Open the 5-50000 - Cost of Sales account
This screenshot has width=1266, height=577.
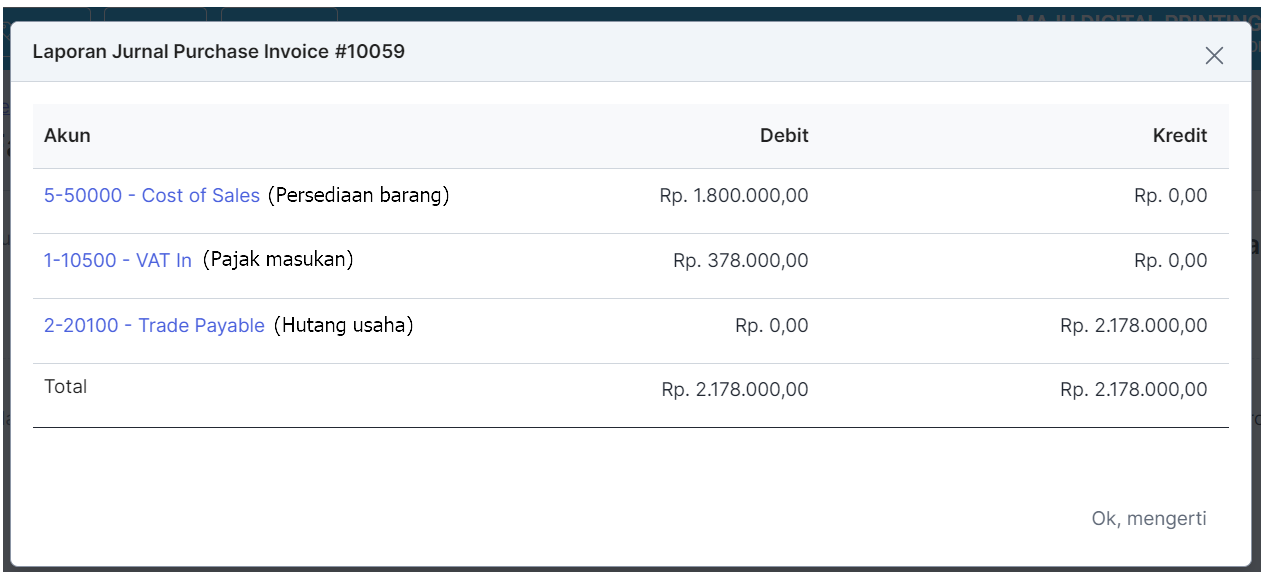[152, 196]
